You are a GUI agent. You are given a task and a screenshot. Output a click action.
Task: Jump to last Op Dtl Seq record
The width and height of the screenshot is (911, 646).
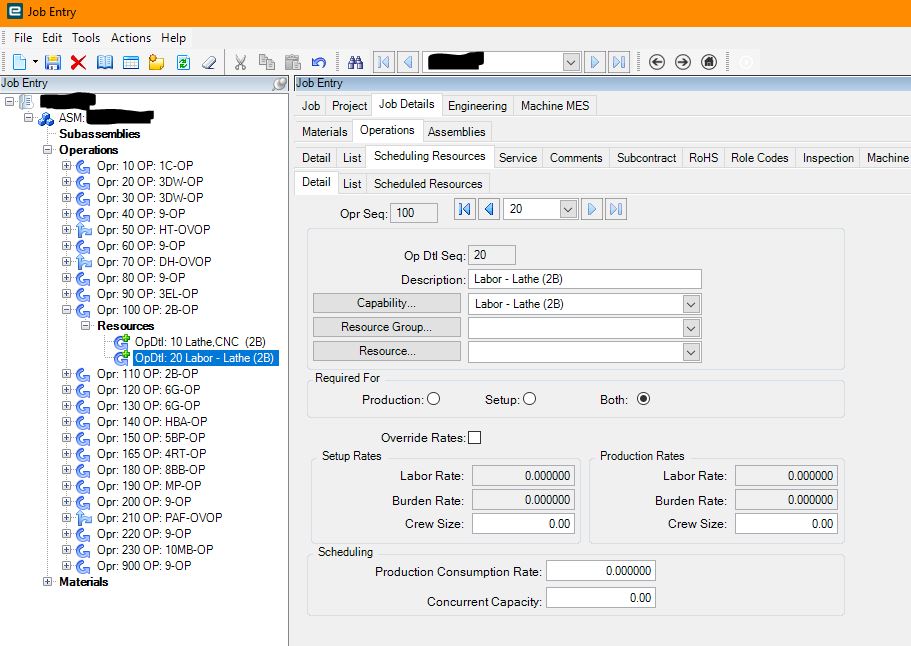pyautogui.click(x=616, y=209)
